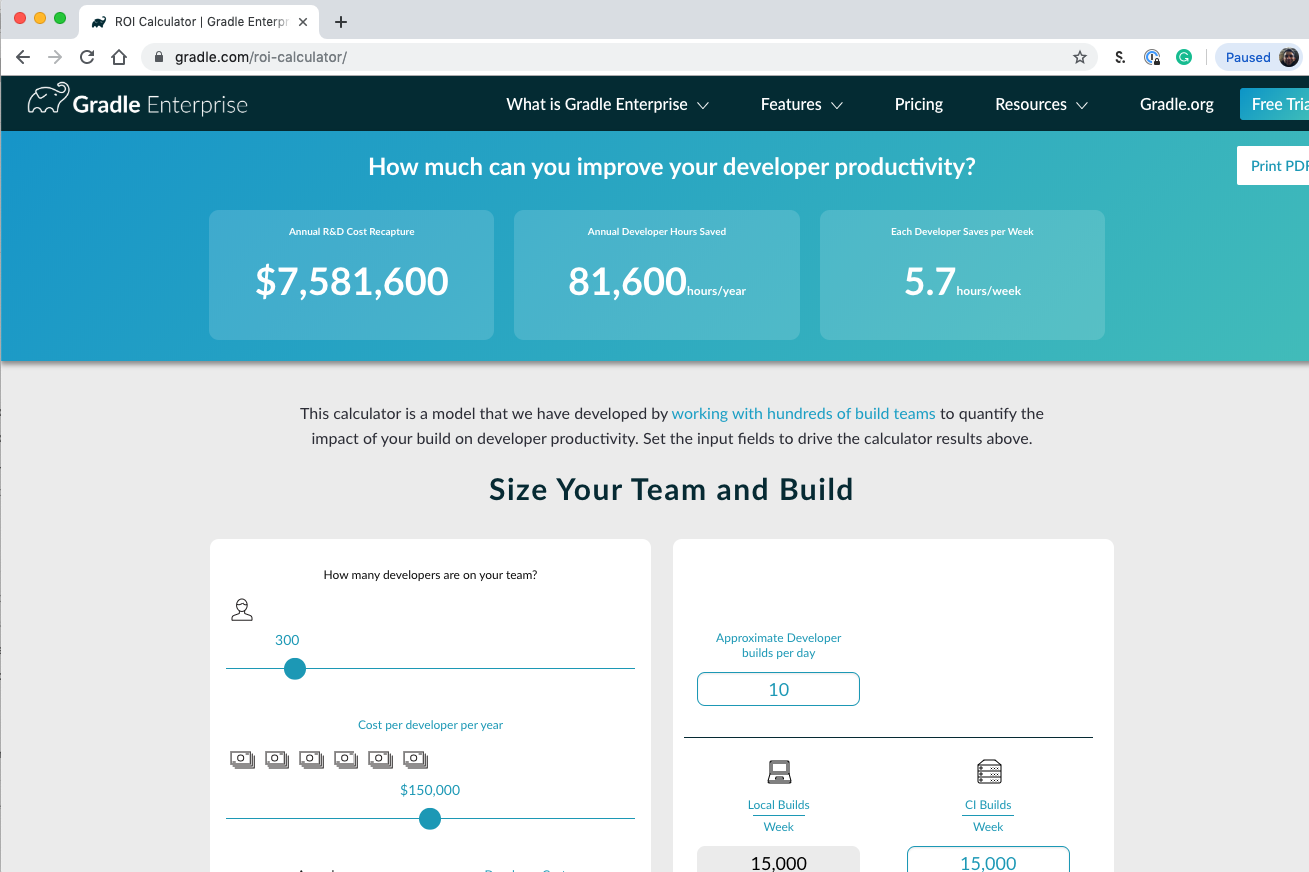1309x872 pixels.
Task: Click the $7,581,600 cost recapture value
Action: (352, 281)
